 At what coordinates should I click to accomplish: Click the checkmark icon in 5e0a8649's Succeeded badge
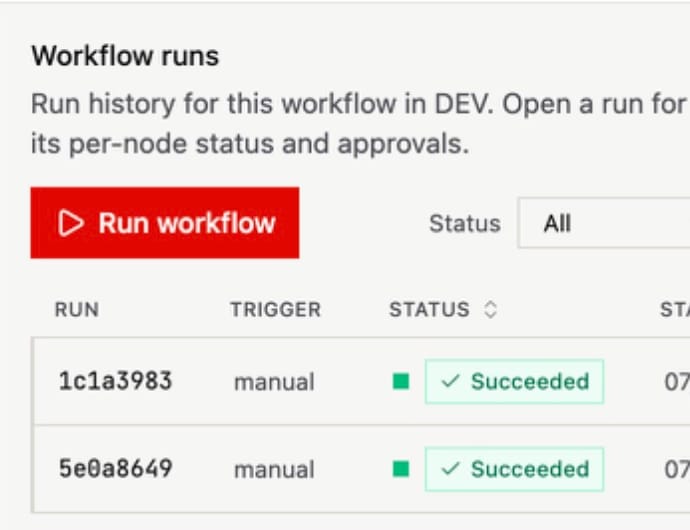pyautogui.click(x=451, y=469)
